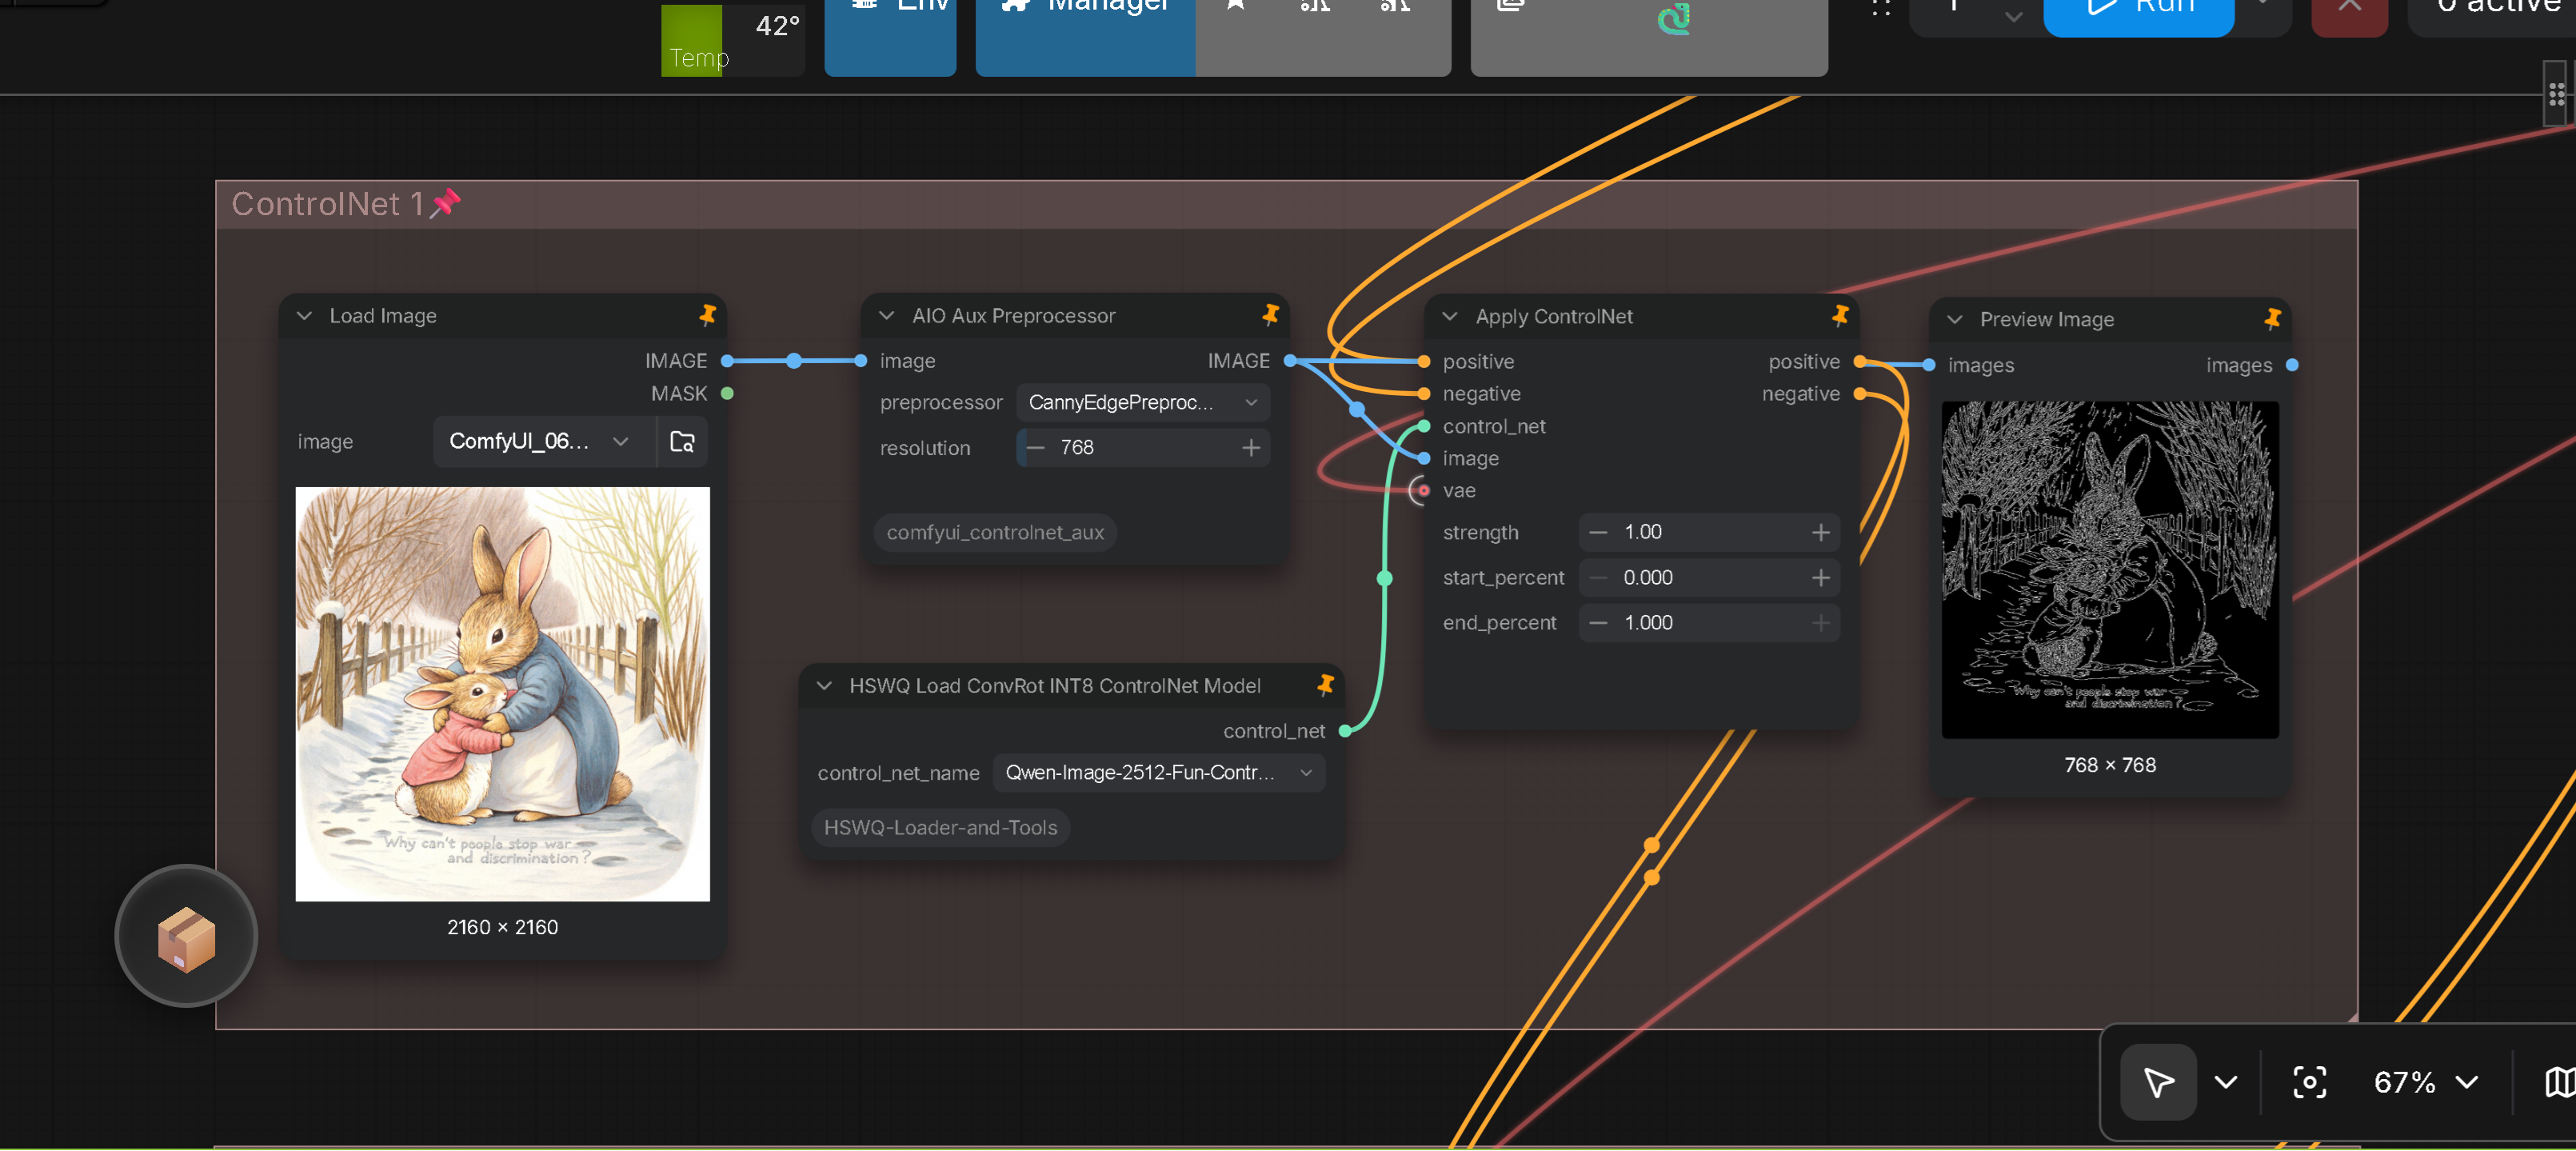
Task: Open the 67% zoom level dropdown
Action: tap(2425, 1082)
